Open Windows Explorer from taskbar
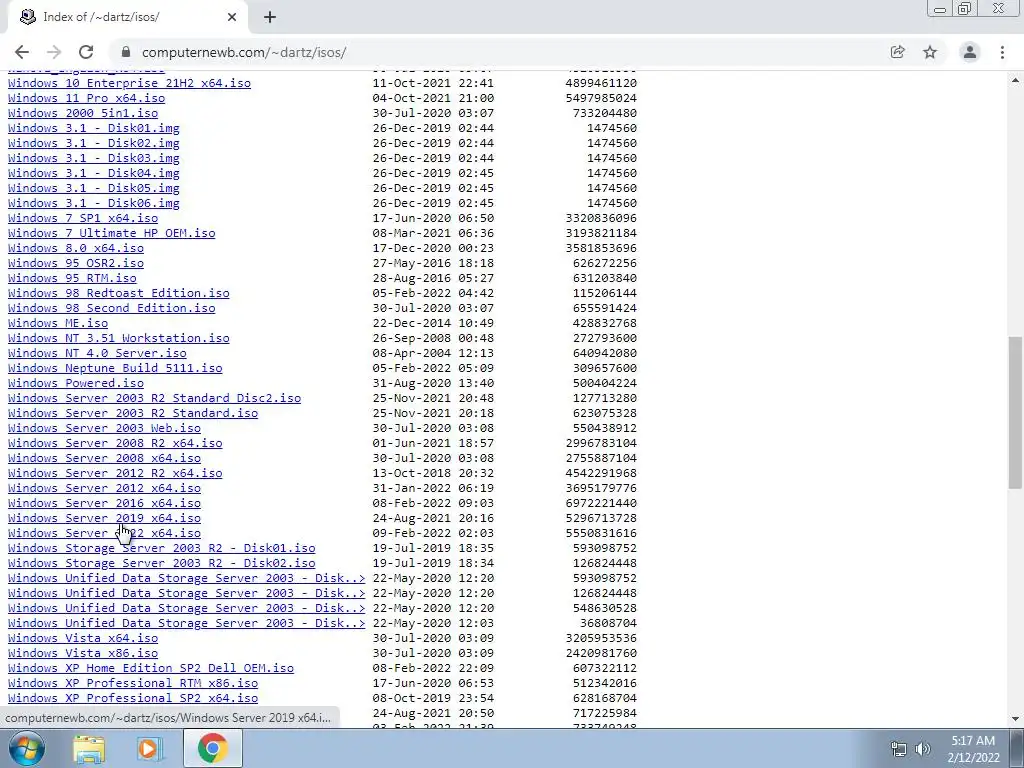This screenshot has height=768, width=1024. pyautogui.click(x=89, y=748)
